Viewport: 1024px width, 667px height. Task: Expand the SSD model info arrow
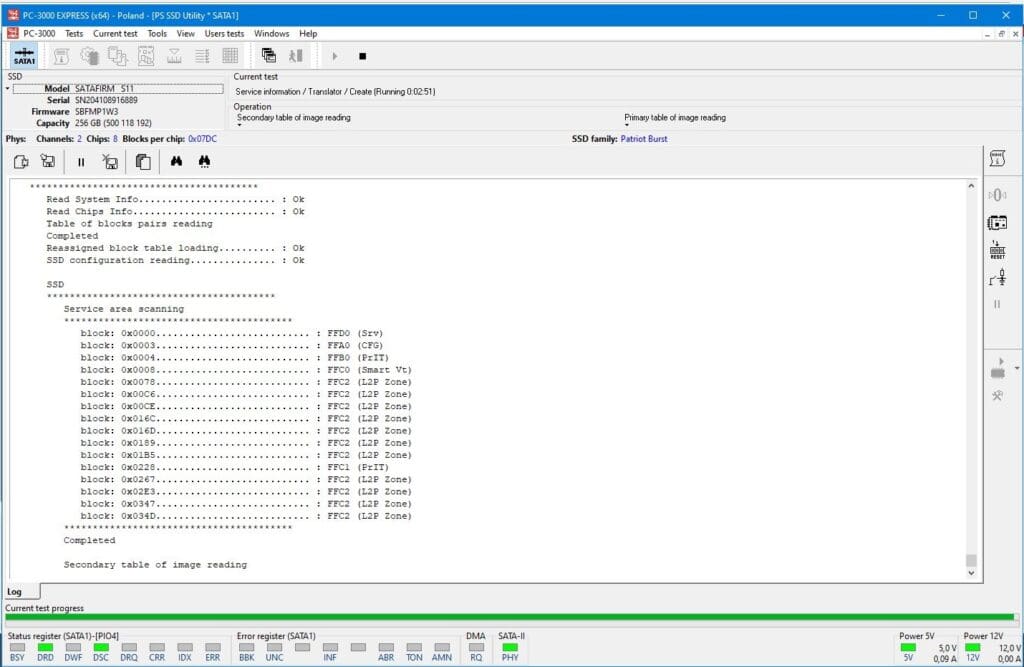click(x=8, y=89)
